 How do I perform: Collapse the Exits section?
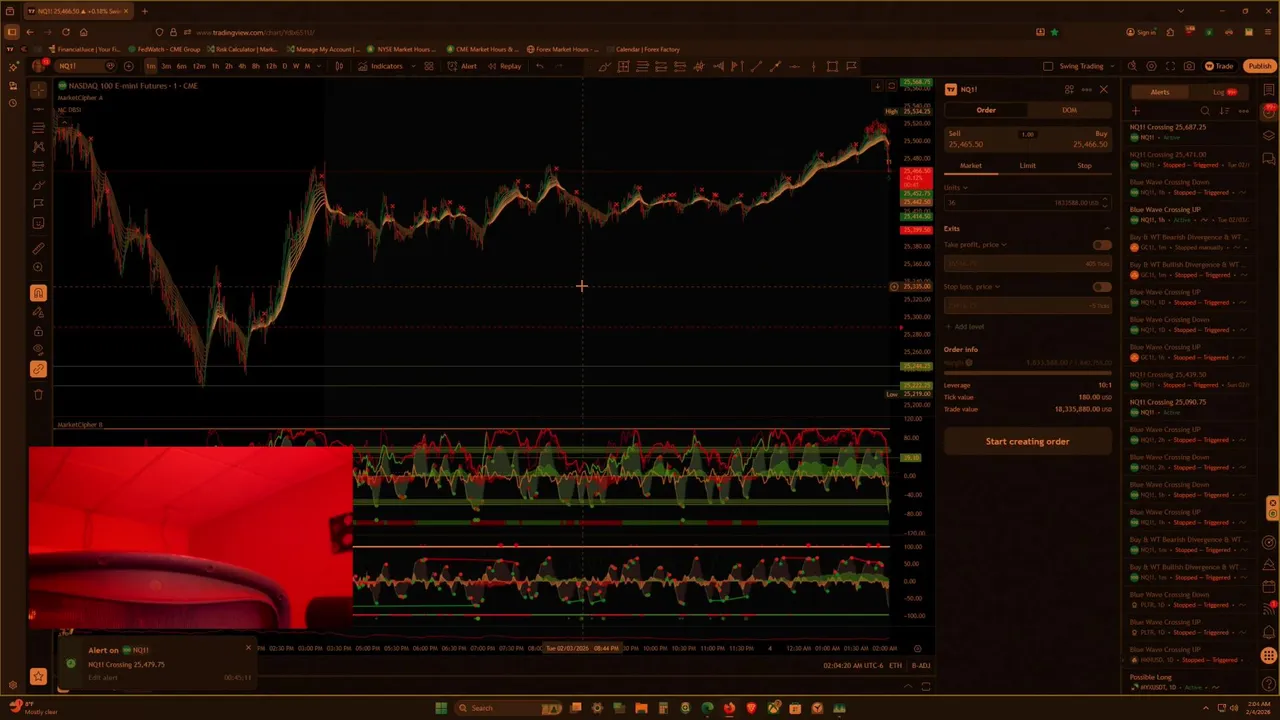coord(1105,229)
